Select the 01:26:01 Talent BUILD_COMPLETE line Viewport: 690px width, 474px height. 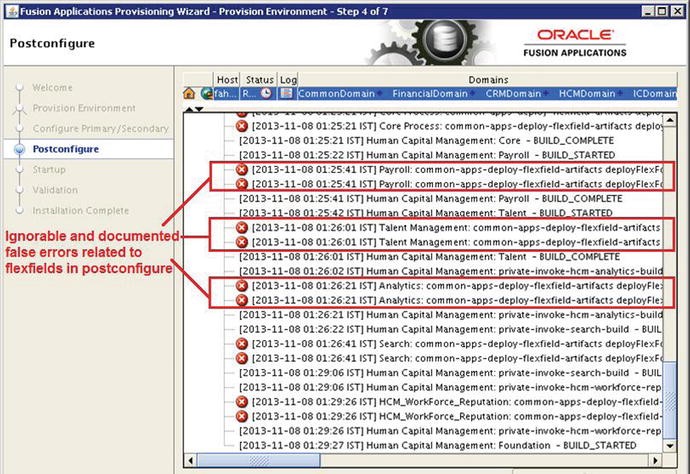(x=429, y=257)
